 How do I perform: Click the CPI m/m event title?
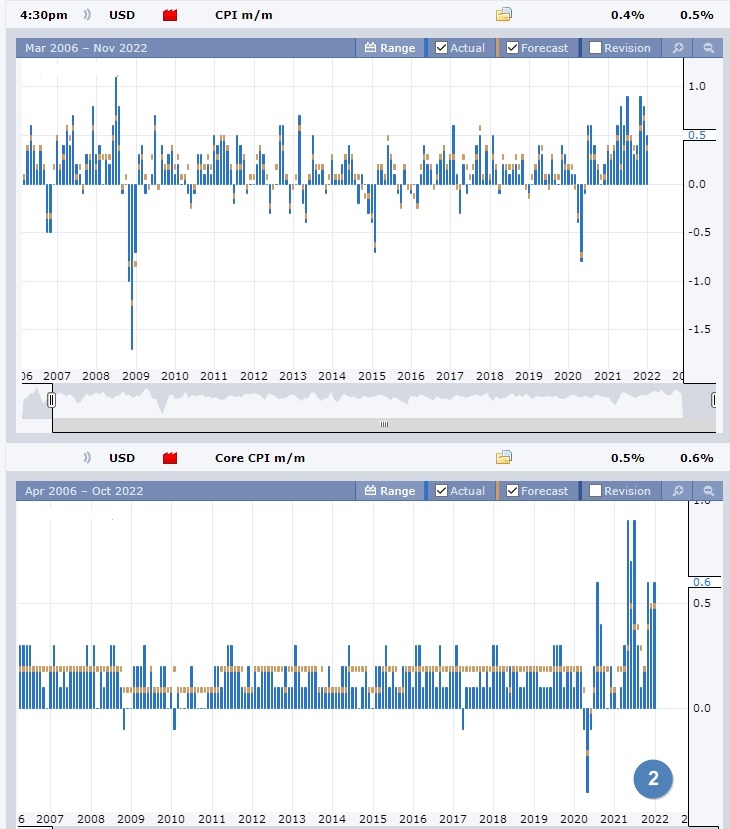[245, 15]
